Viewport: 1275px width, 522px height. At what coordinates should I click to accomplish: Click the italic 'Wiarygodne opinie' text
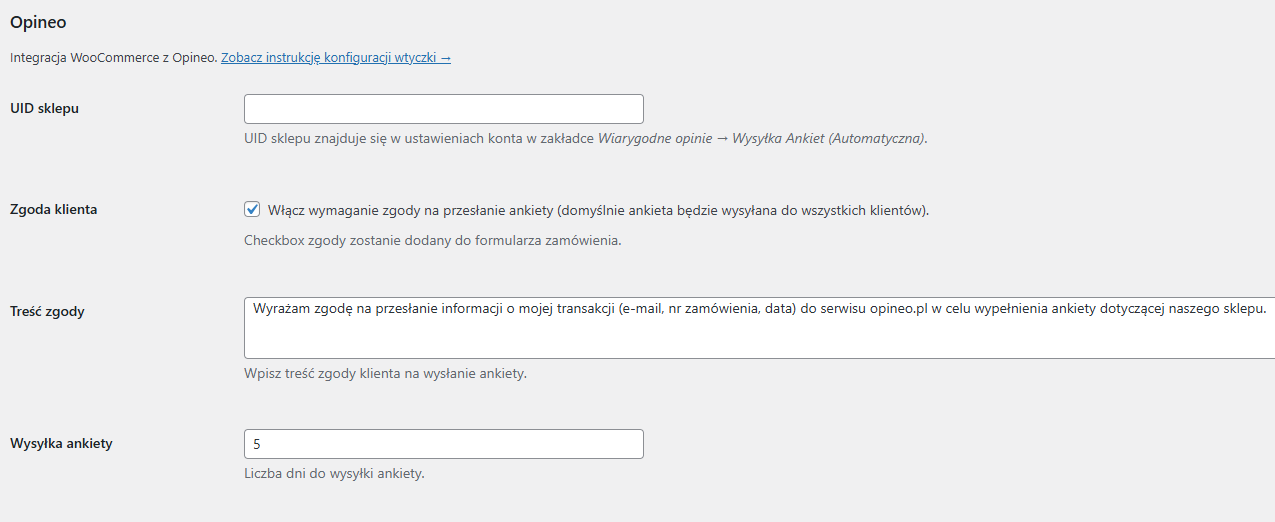[x=655, y=139]
